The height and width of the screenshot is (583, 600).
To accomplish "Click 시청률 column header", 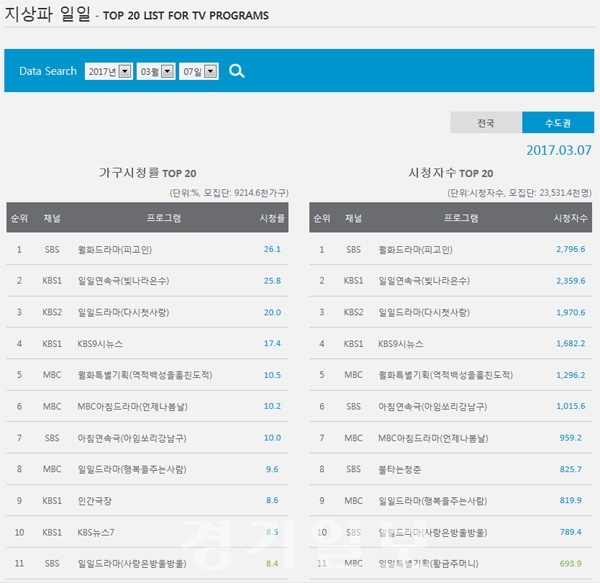I will click(x=272, y=218).
